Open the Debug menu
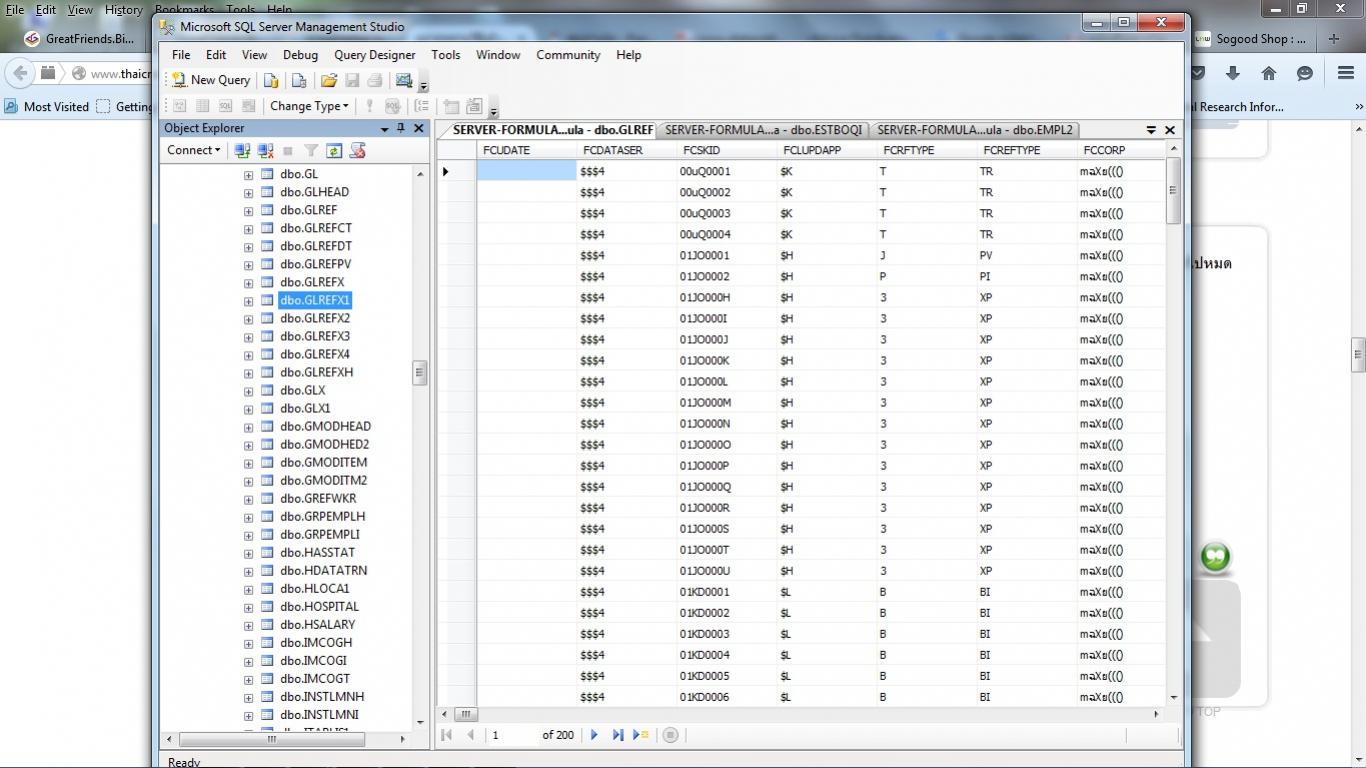Viewport: 1366px width, 768px height. (x=300, y=55)
